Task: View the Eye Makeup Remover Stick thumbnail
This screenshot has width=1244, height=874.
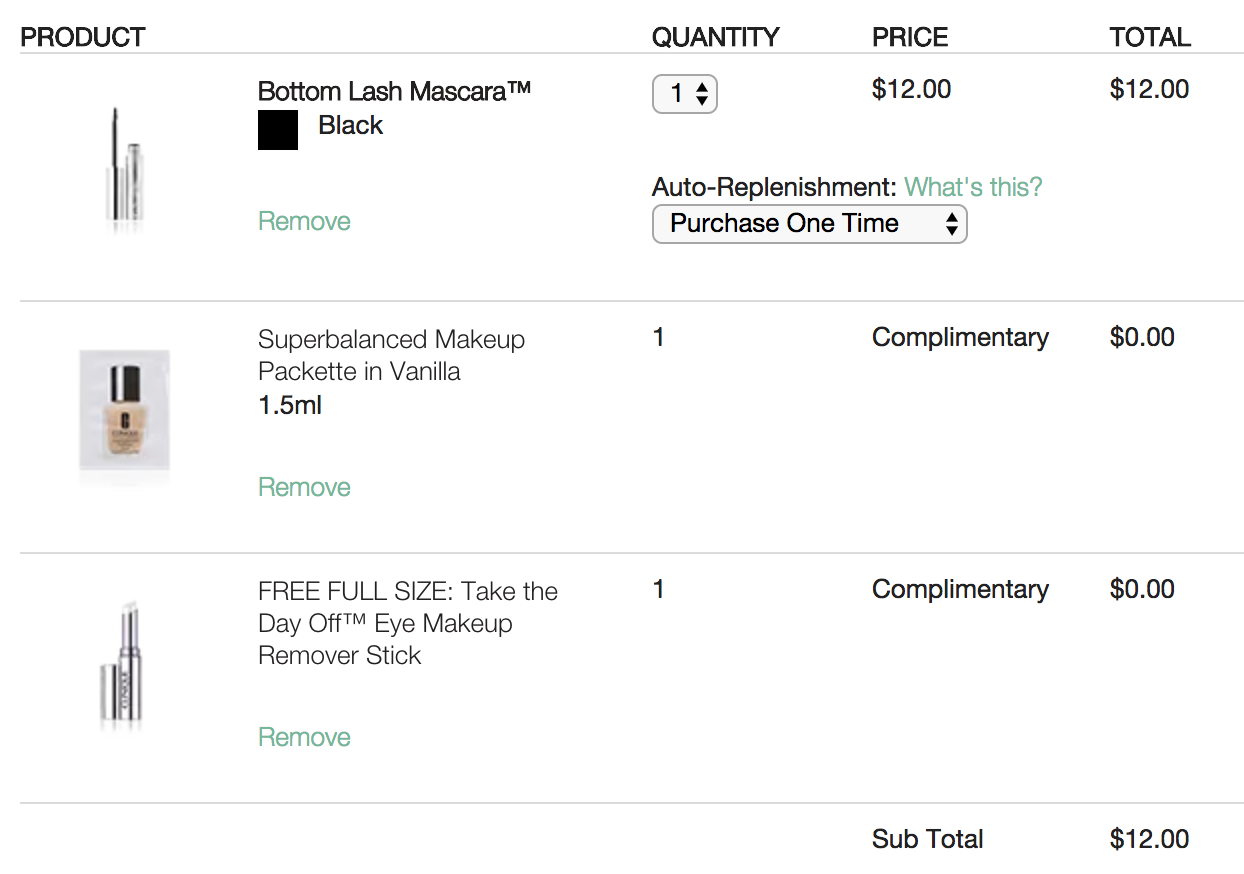Action: click(x=122, y=667)
